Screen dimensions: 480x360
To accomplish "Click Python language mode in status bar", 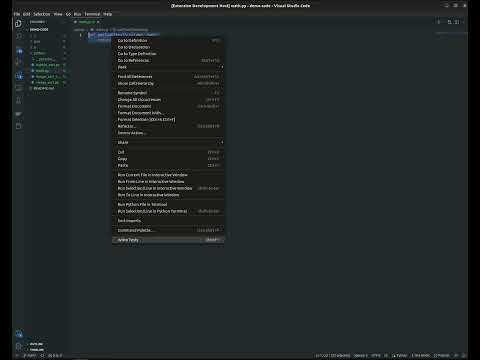I will [399, 356].
